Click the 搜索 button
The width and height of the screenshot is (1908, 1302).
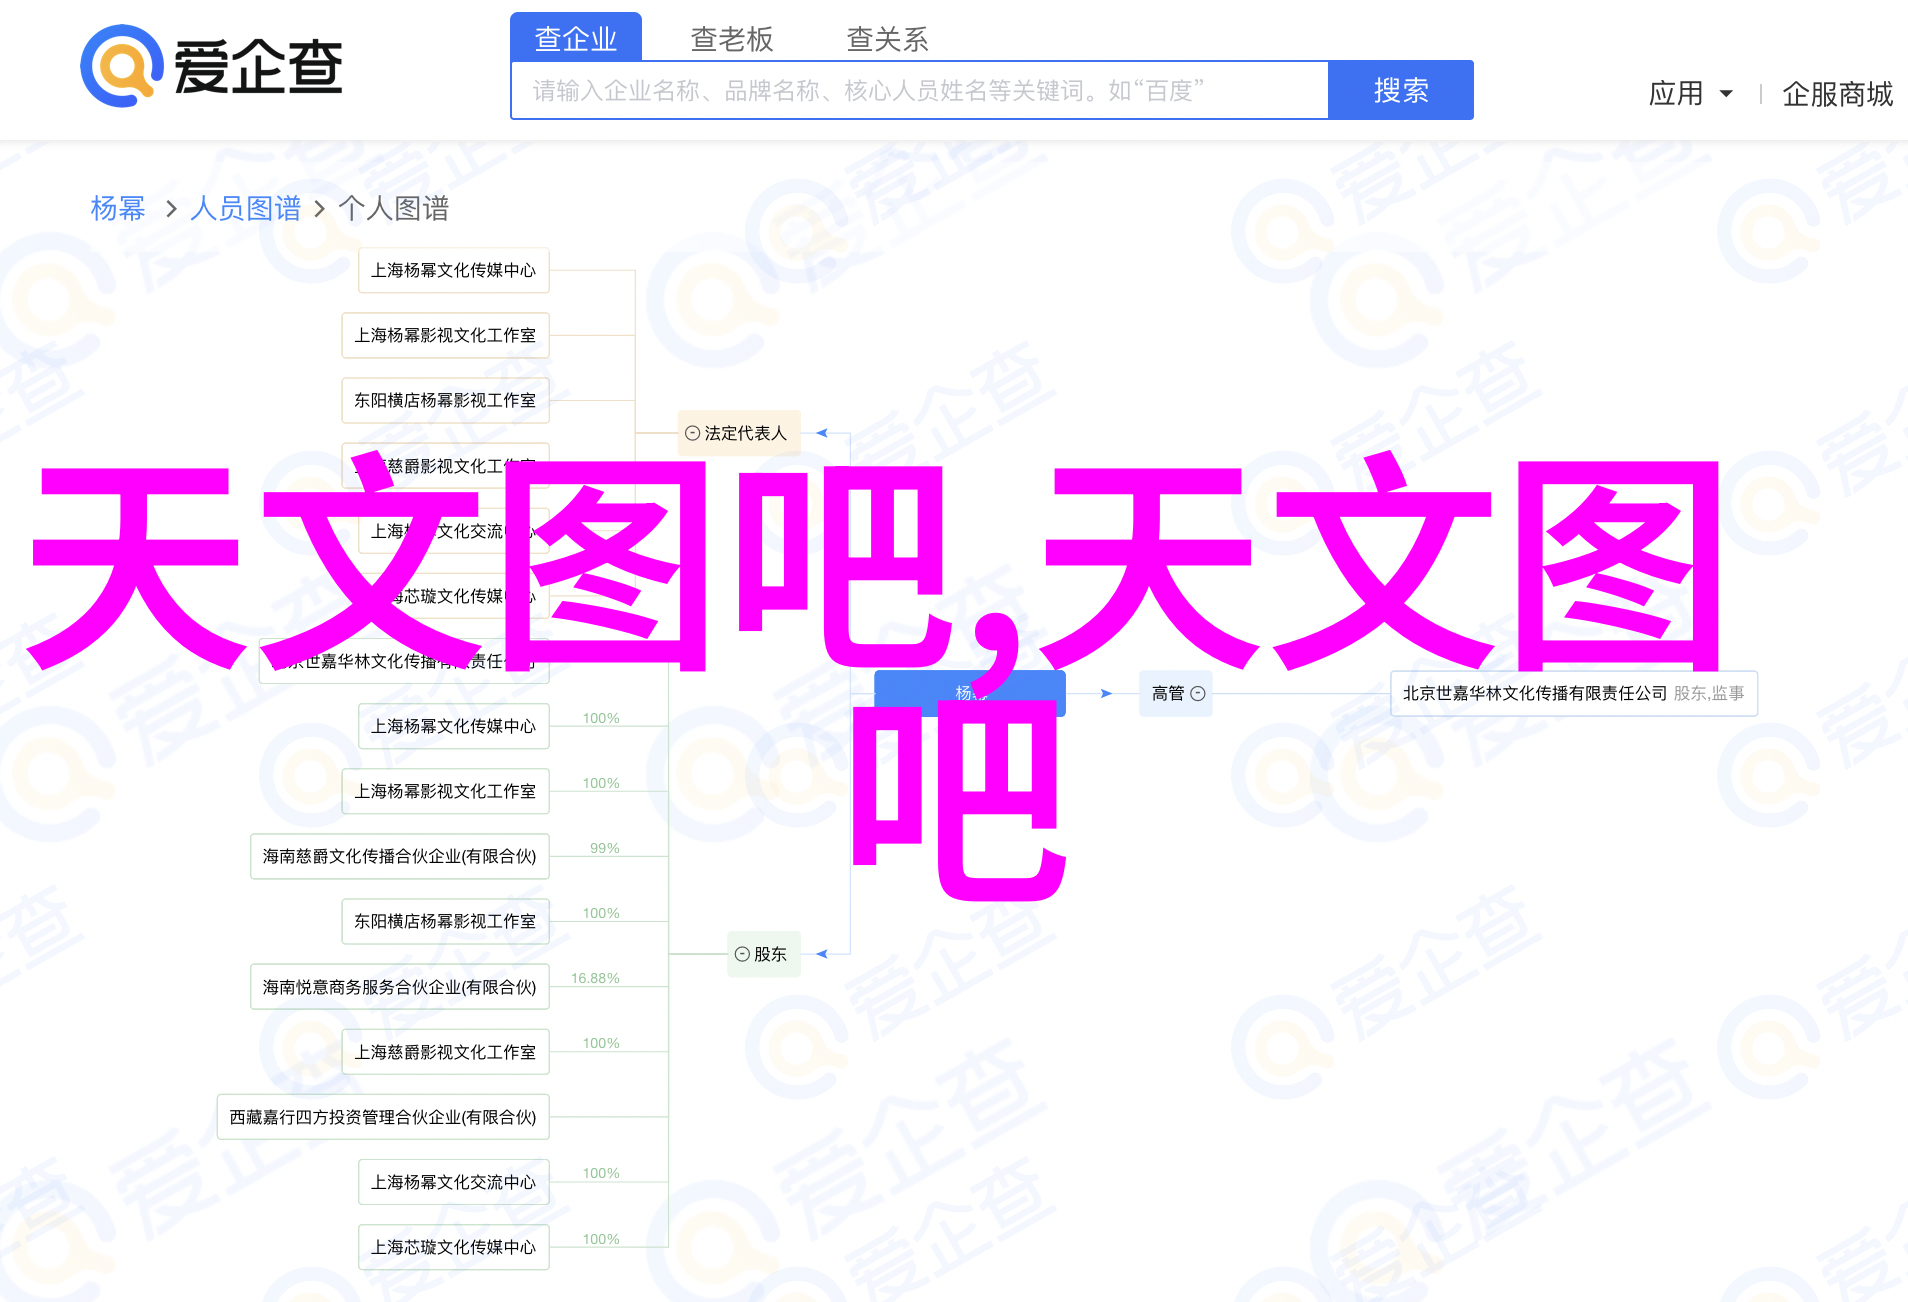tap(1401, 91)
